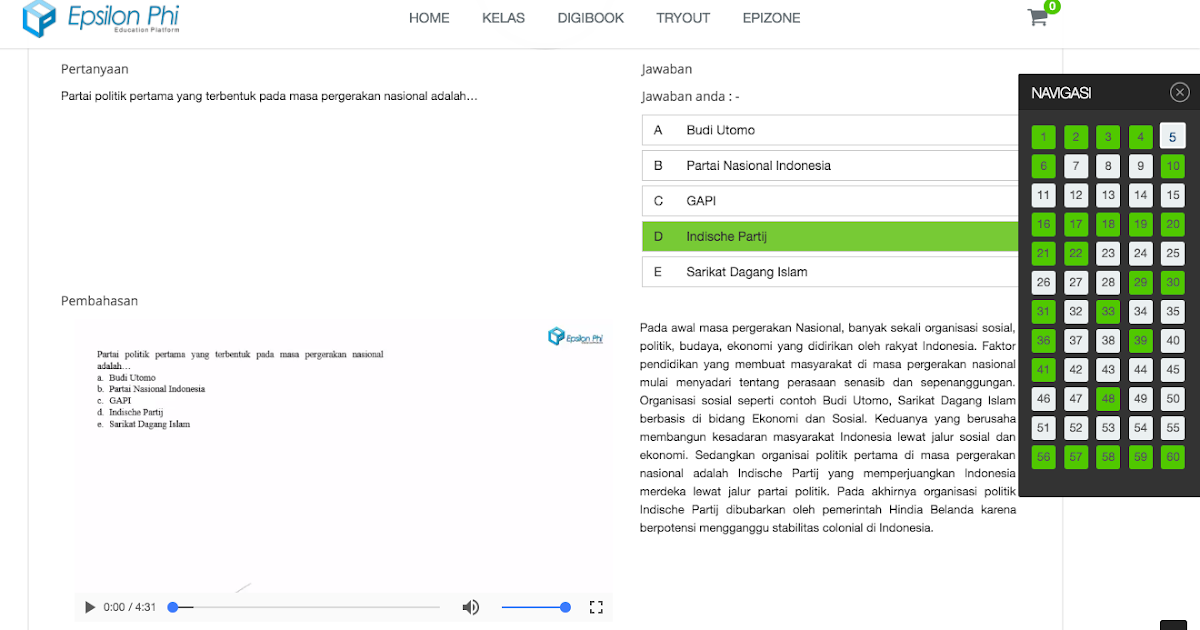Screen dimensions: 1200x630
Task: Jump to question 56
Action: [x=1043, y=456]
